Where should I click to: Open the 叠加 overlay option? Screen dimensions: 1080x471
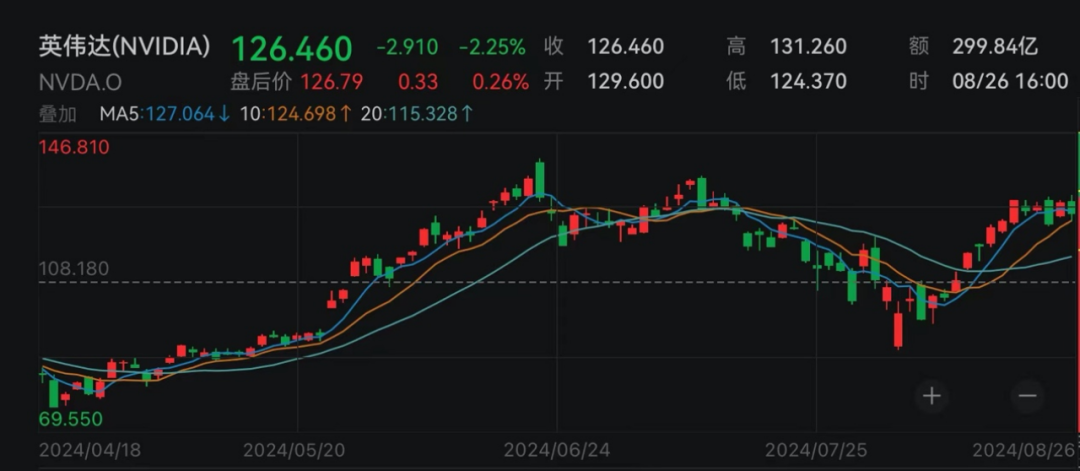pos(58,114)
